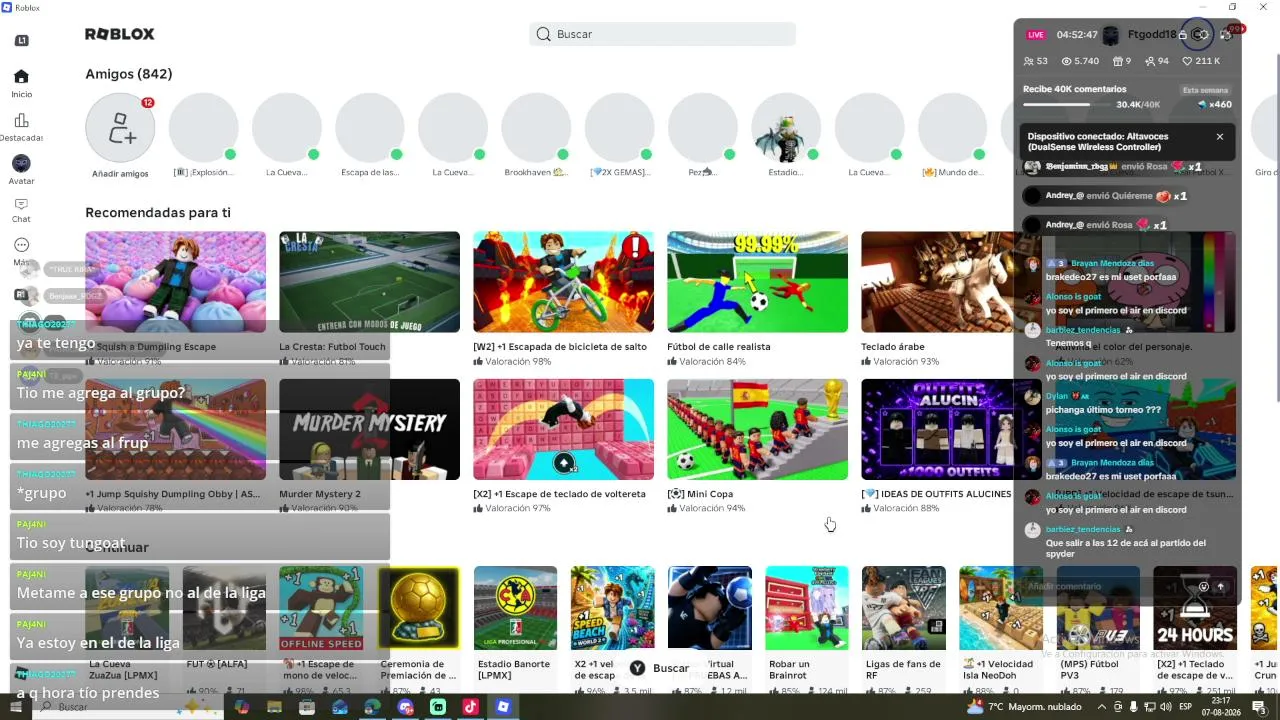
Task: Open Escapada de bicicleta de salto thumbnail
Action: tap(564, 282)
